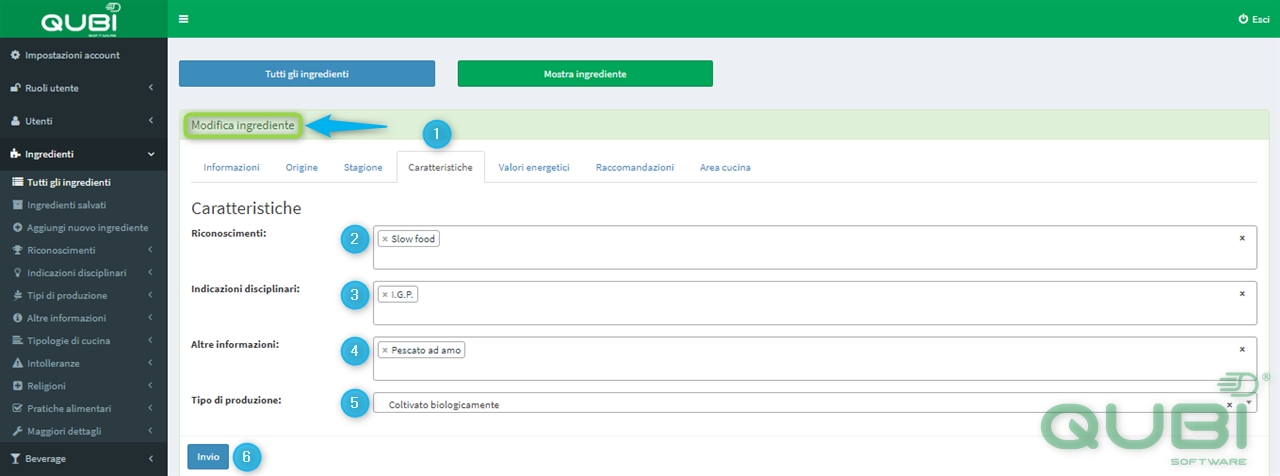The height and width of the screenshot is (476, 1280).
Task: Click the plus icon for Aggiungi nuovo ingrediente
Action: (x=17, y=228)
